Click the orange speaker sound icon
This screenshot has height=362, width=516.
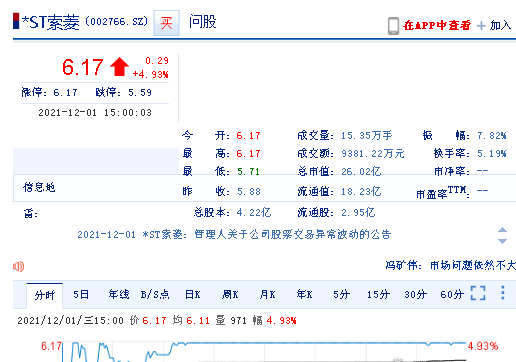(19, 266)
